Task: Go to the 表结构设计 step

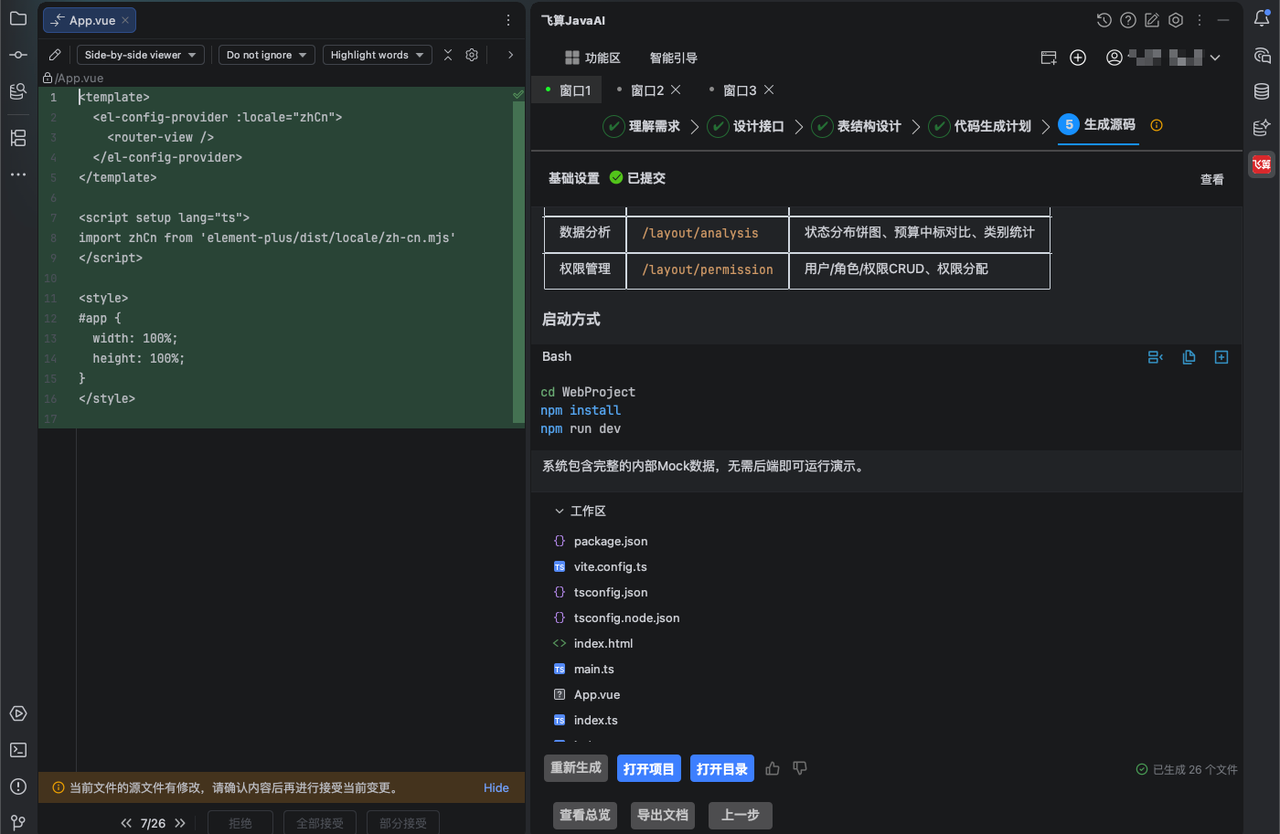Action: [856, 126]
